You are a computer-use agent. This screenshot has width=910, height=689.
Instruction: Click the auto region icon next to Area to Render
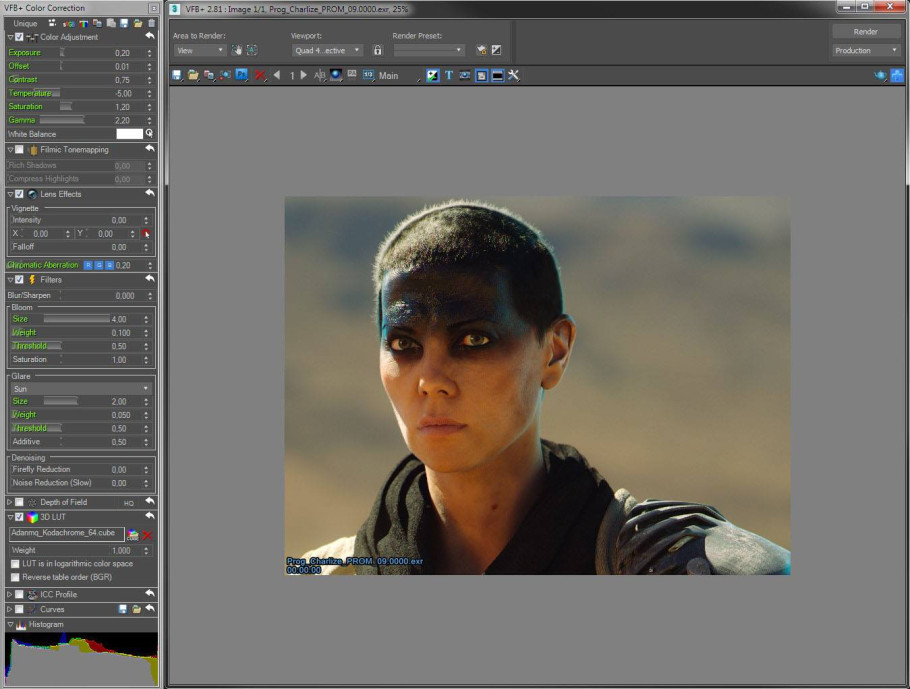pyautogui.click(x=252, y=50)
